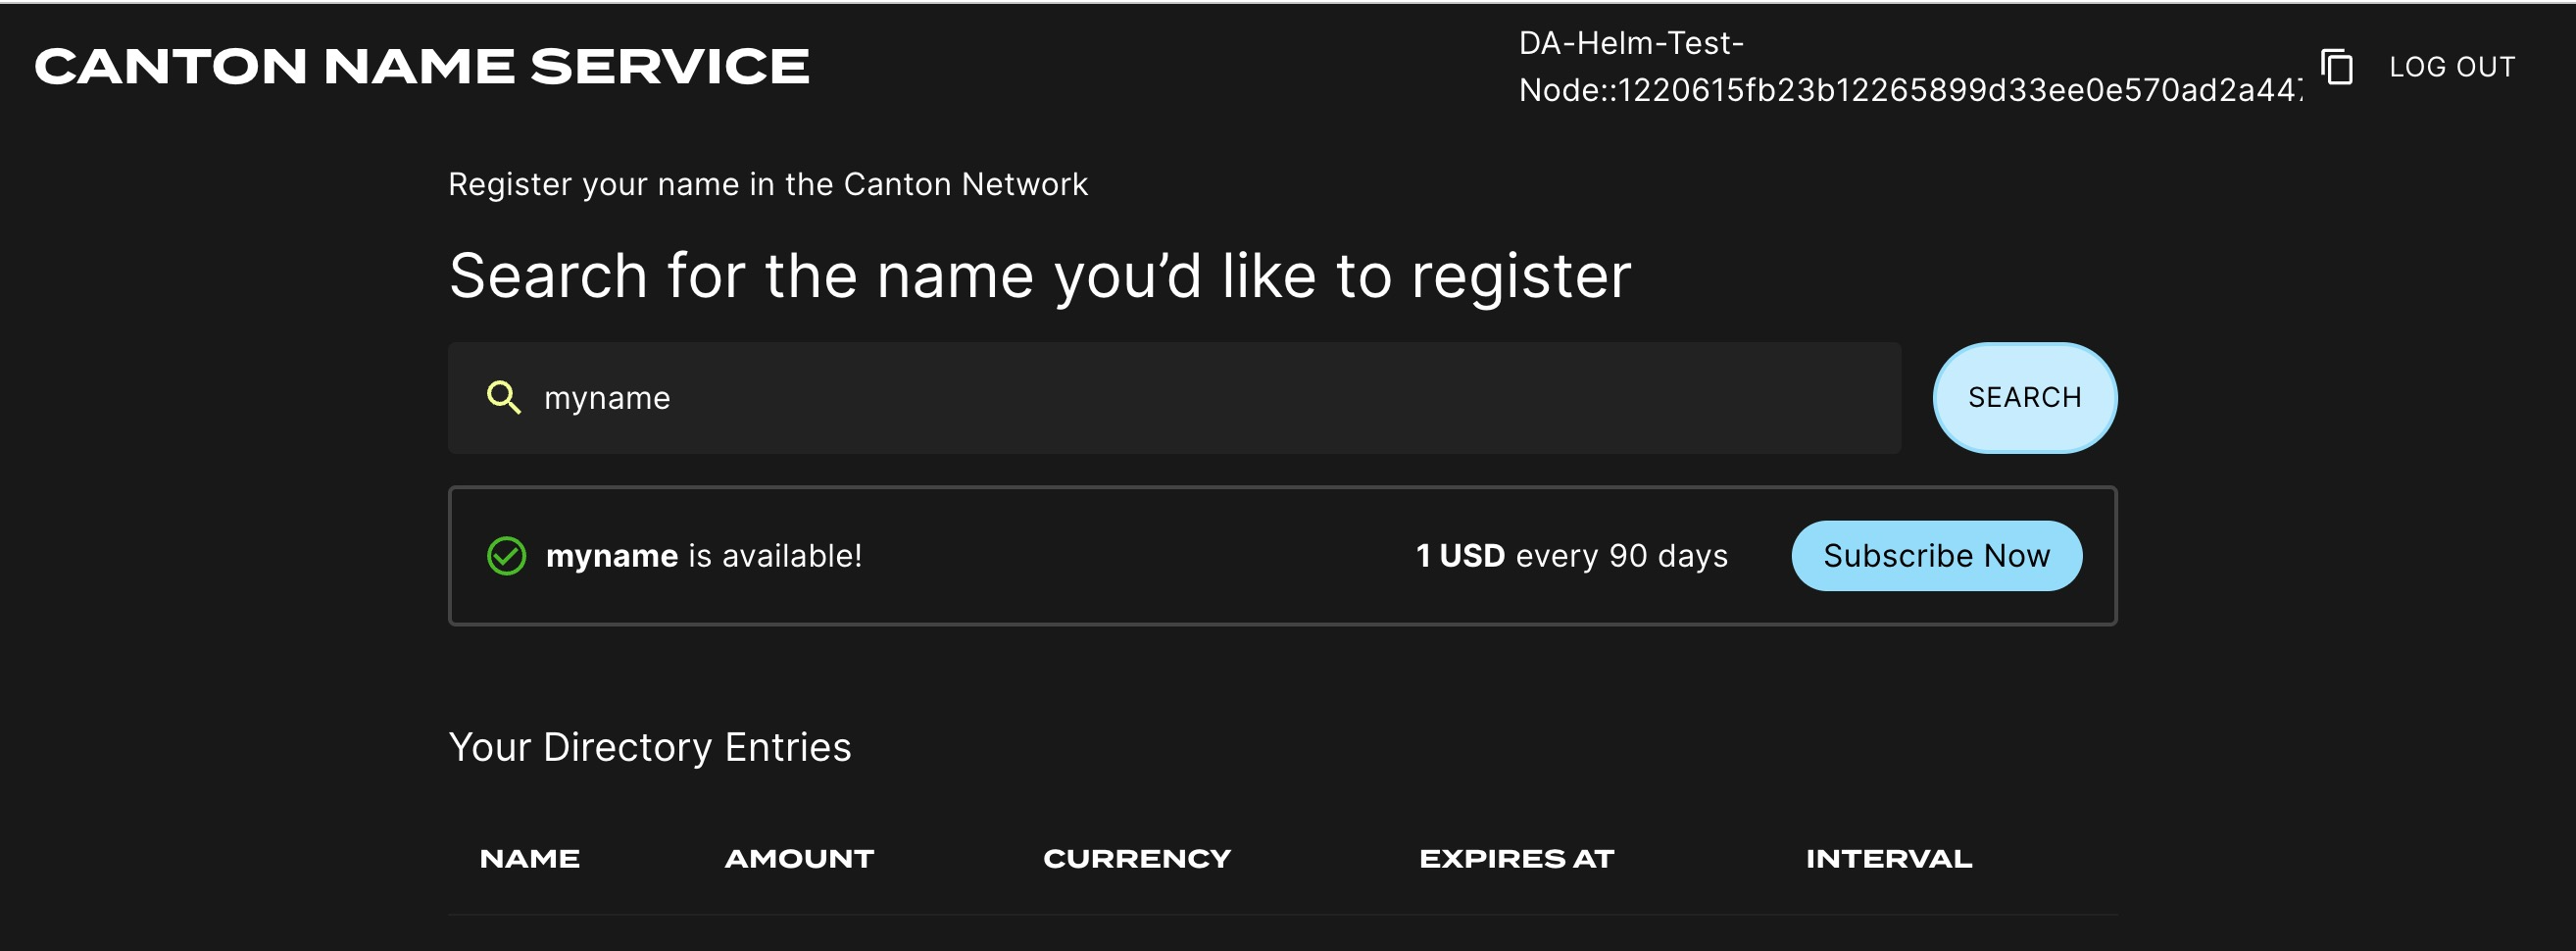Click the green availability checkmark icon

click(506, 556)
